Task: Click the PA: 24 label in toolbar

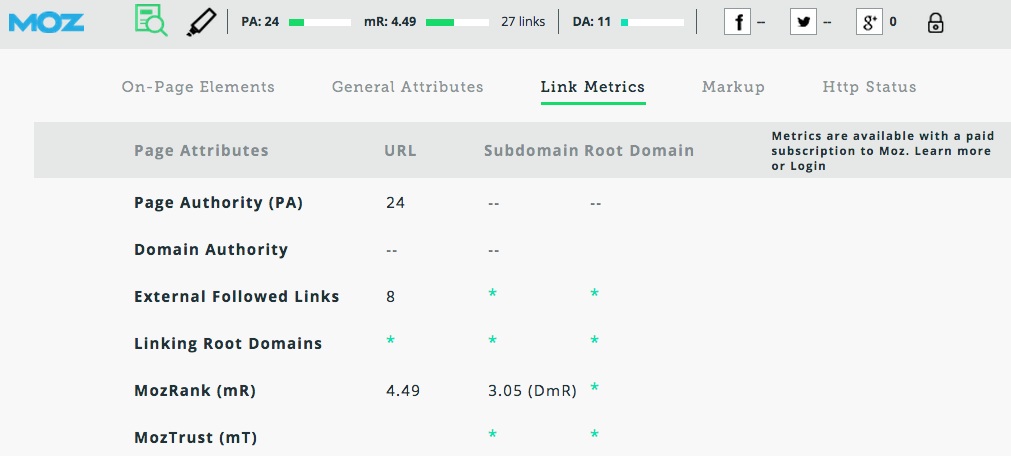Action: pos(260,22)
